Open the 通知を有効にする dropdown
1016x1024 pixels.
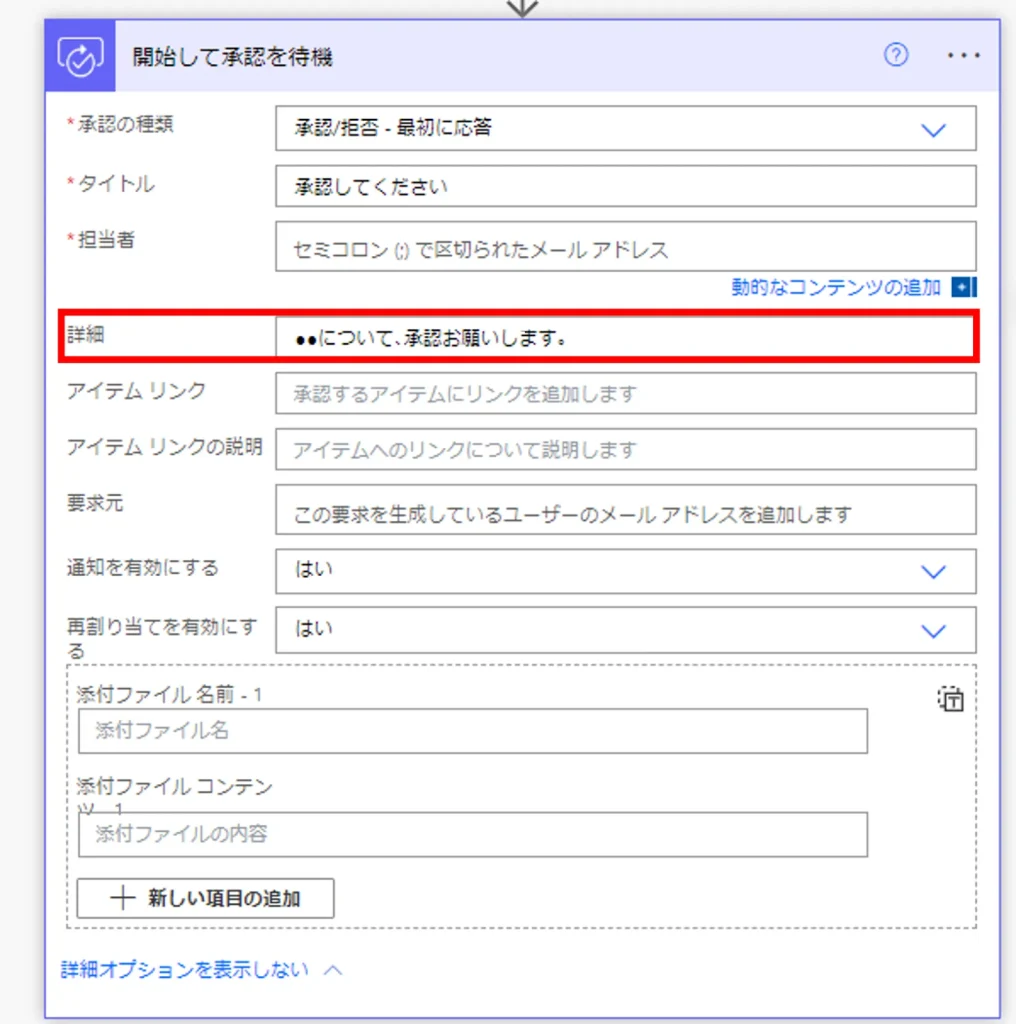(932, 571)
